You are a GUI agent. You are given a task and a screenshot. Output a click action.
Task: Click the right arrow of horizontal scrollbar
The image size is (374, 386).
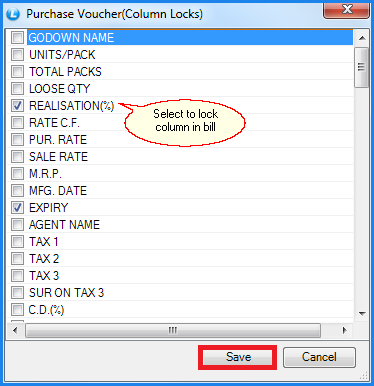click(345, 330)
